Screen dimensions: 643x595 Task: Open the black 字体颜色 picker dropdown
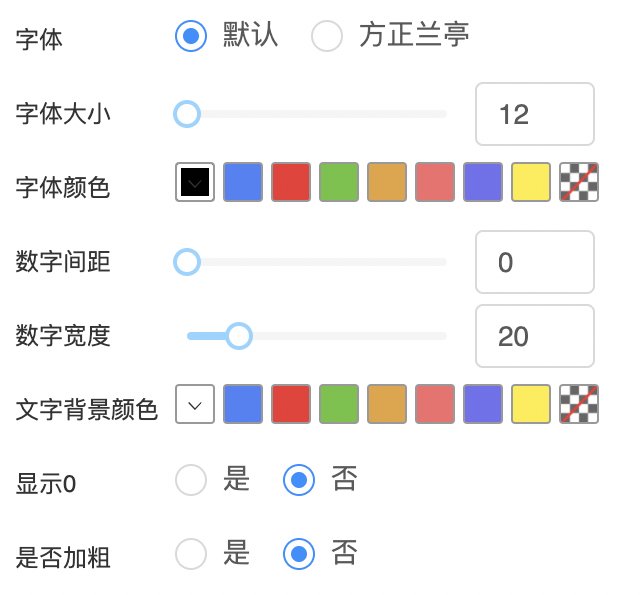(x=195, y=182)
